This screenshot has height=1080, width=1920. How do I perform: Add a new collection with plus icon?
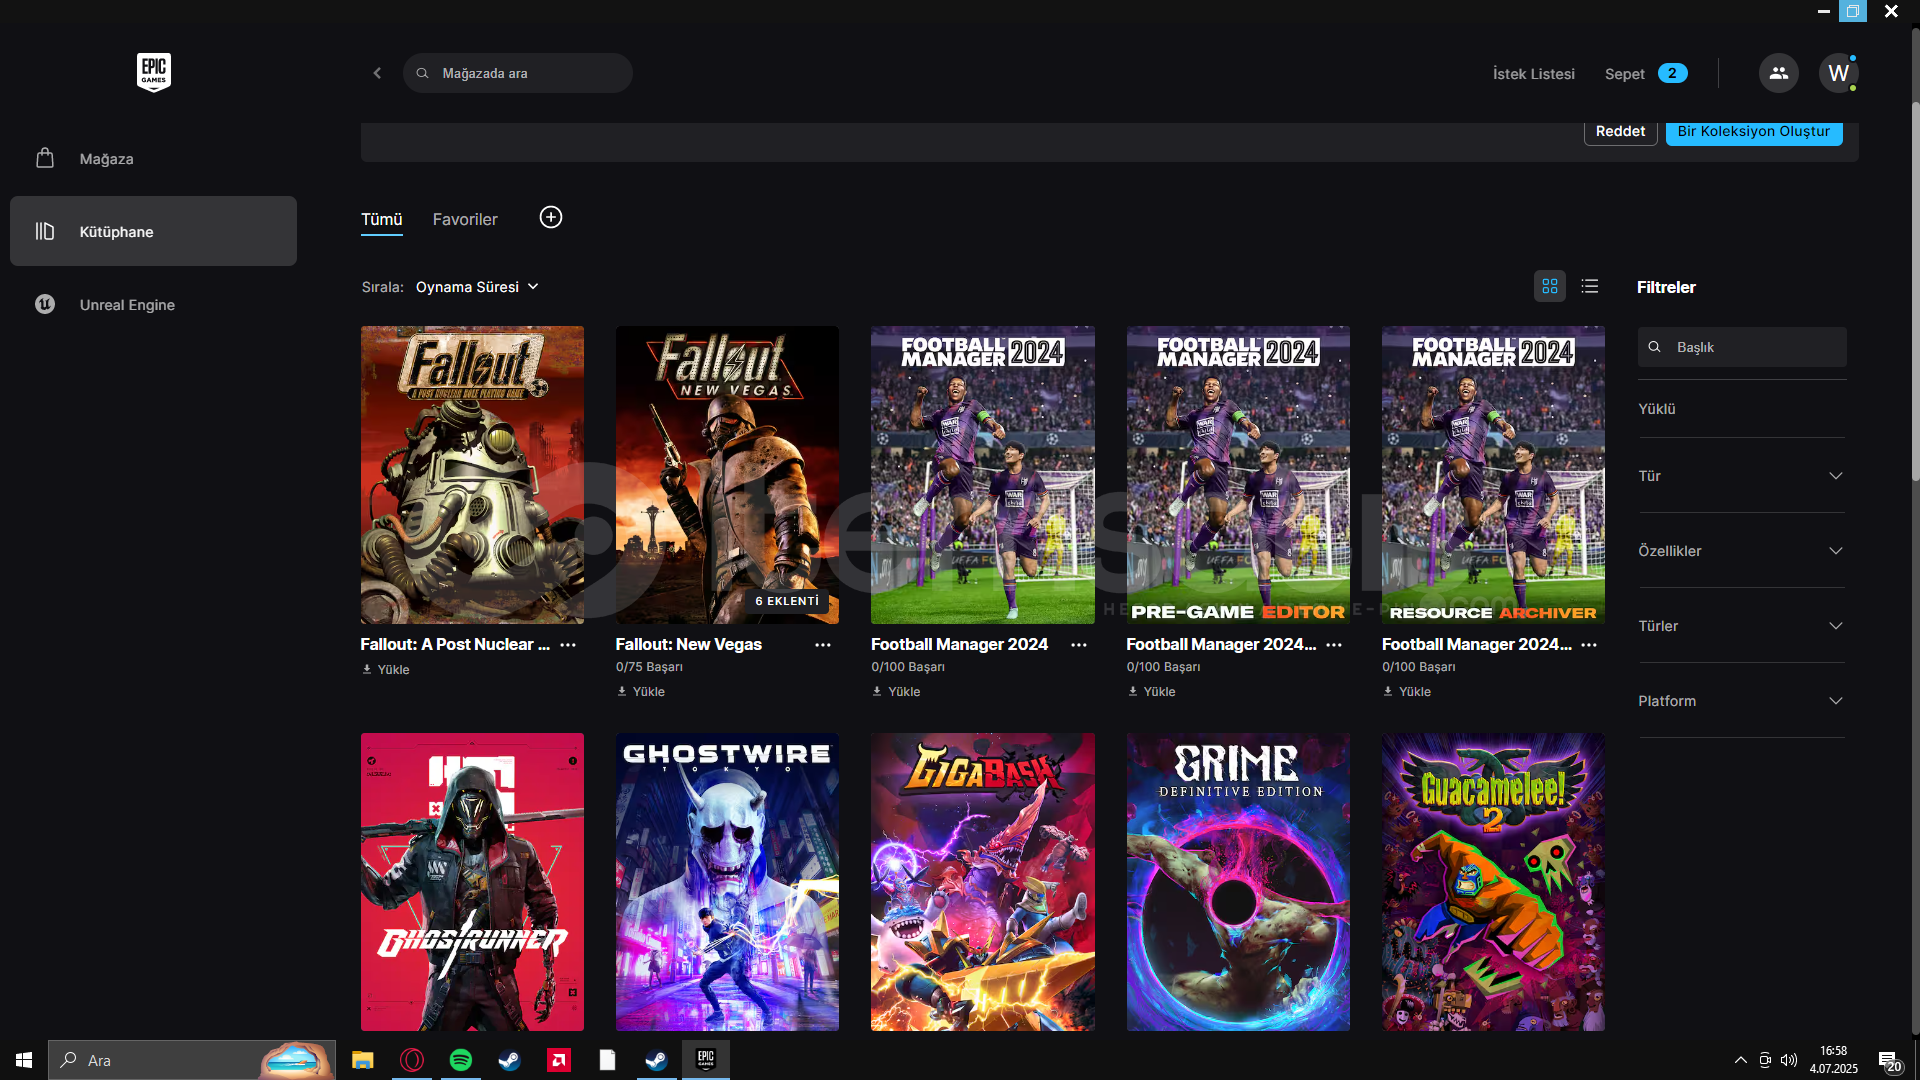(x=551, y=217)
